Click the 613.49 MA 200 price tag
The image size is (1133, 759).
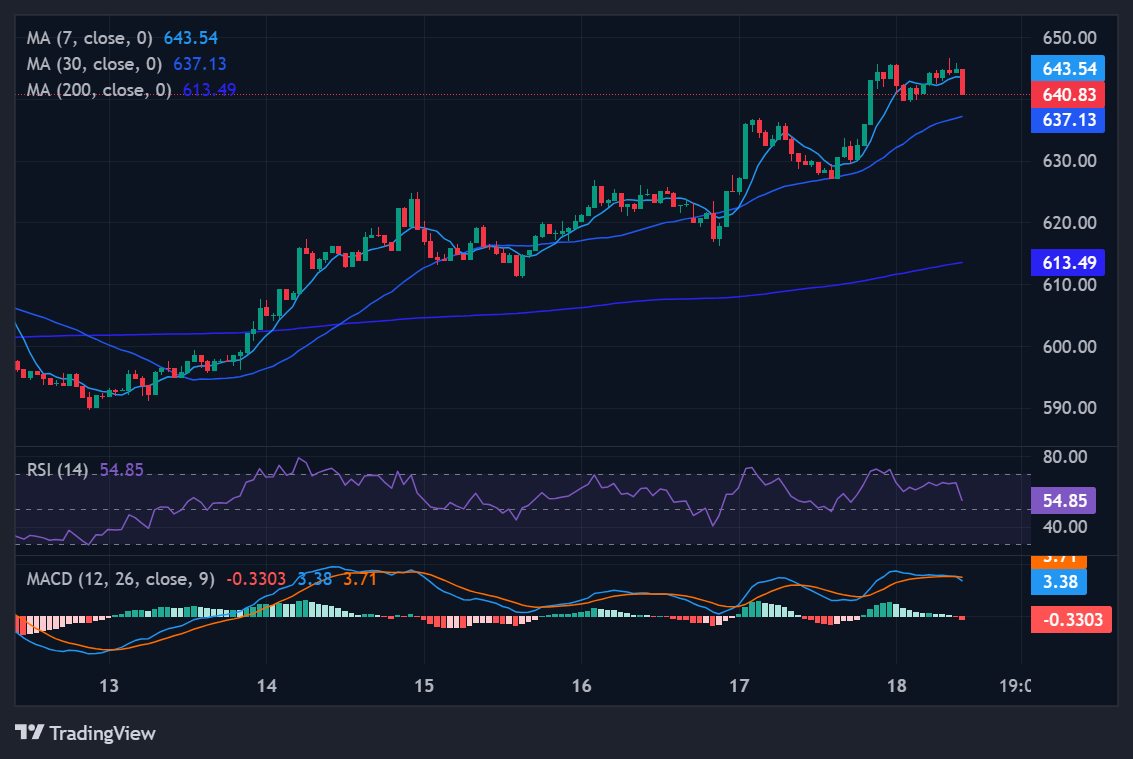coord(1067,262)
